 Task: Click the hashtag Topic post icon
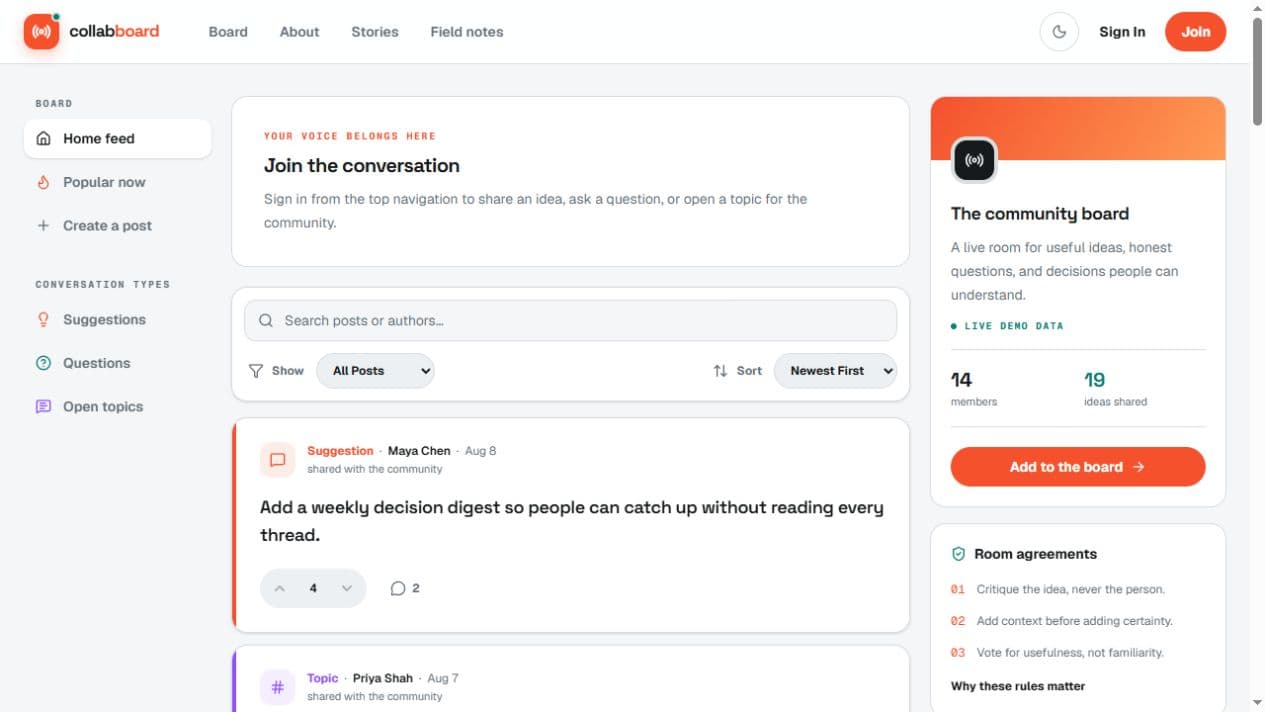click(x=278, y=687)
